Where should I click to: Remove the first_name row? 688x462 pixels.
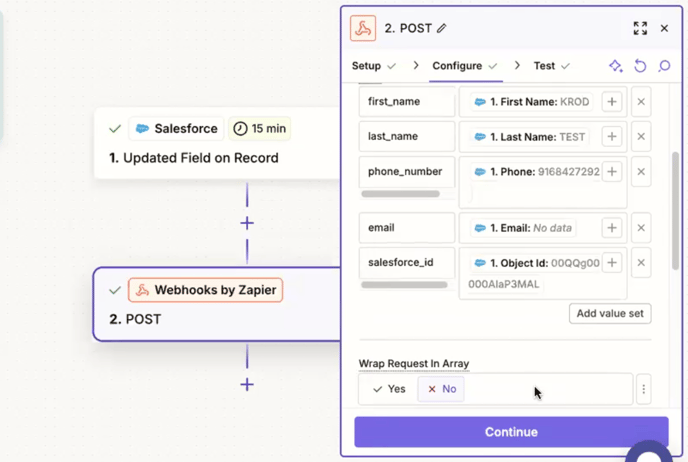pos(641,102)
